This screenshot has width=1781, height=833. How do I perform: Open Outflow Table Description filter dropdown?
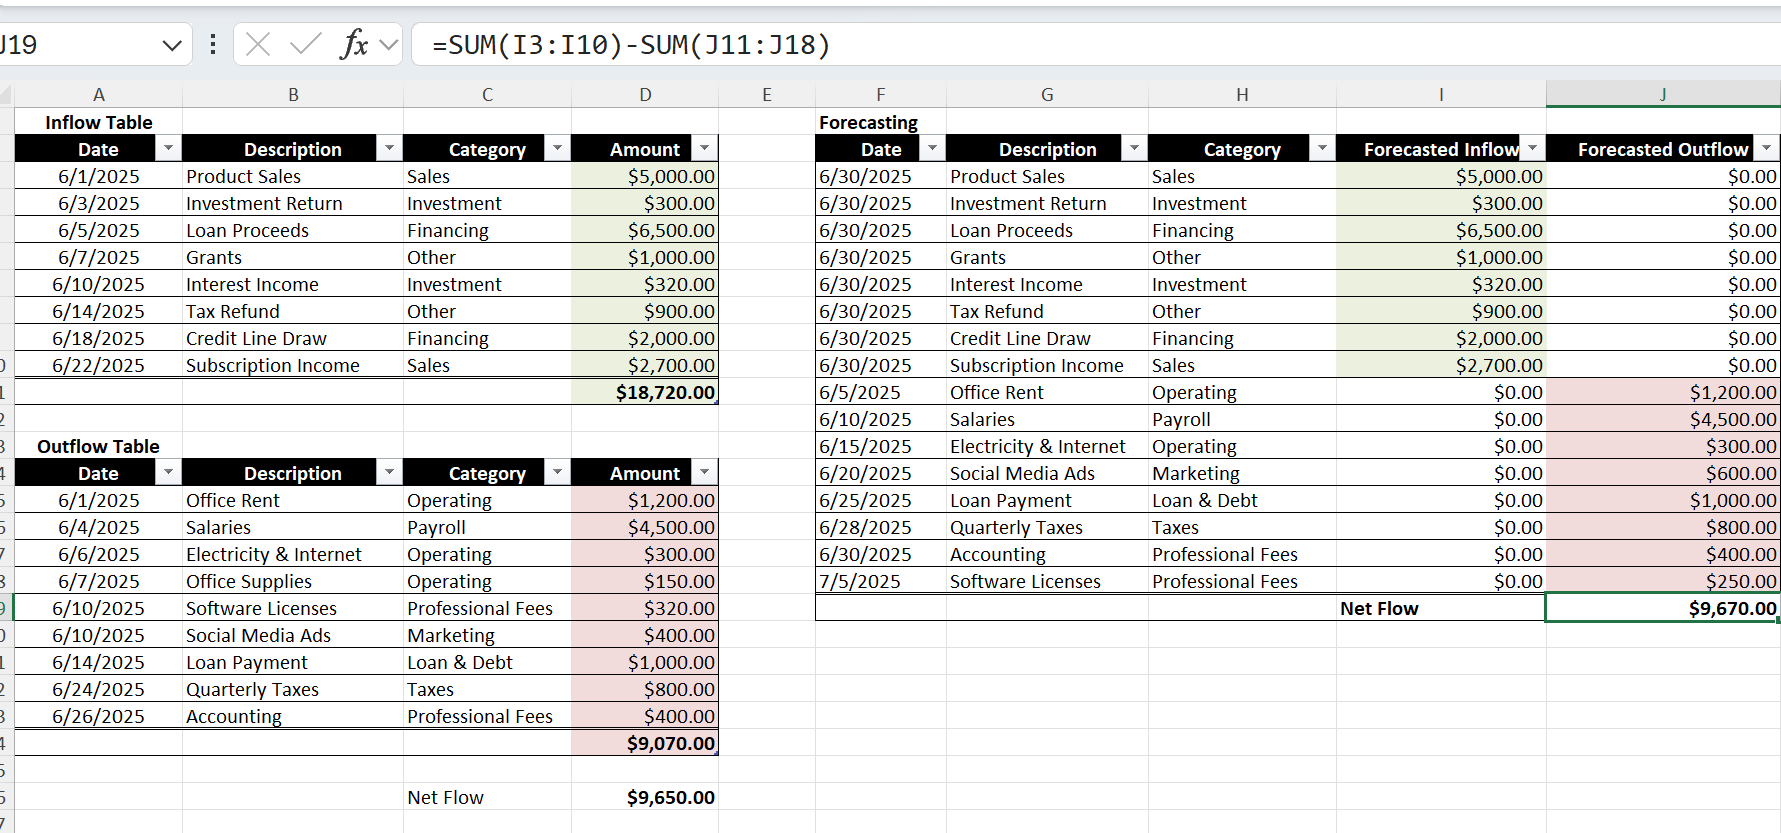[x=389, y=472]
